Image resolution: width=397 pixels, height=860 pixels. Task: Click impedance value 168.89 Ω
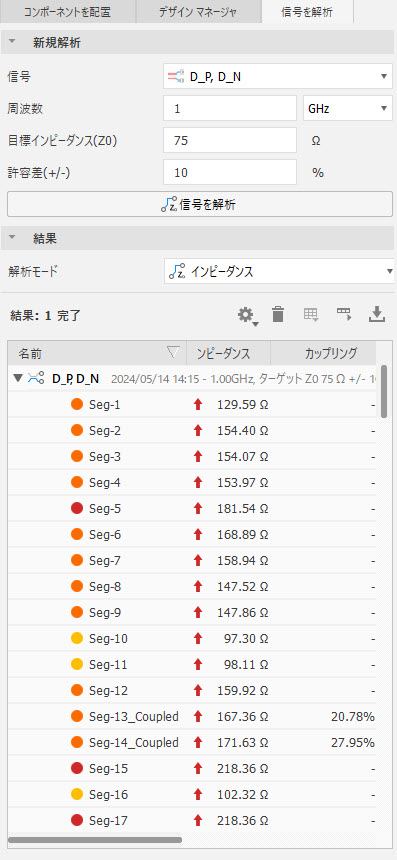pos(242,535)
